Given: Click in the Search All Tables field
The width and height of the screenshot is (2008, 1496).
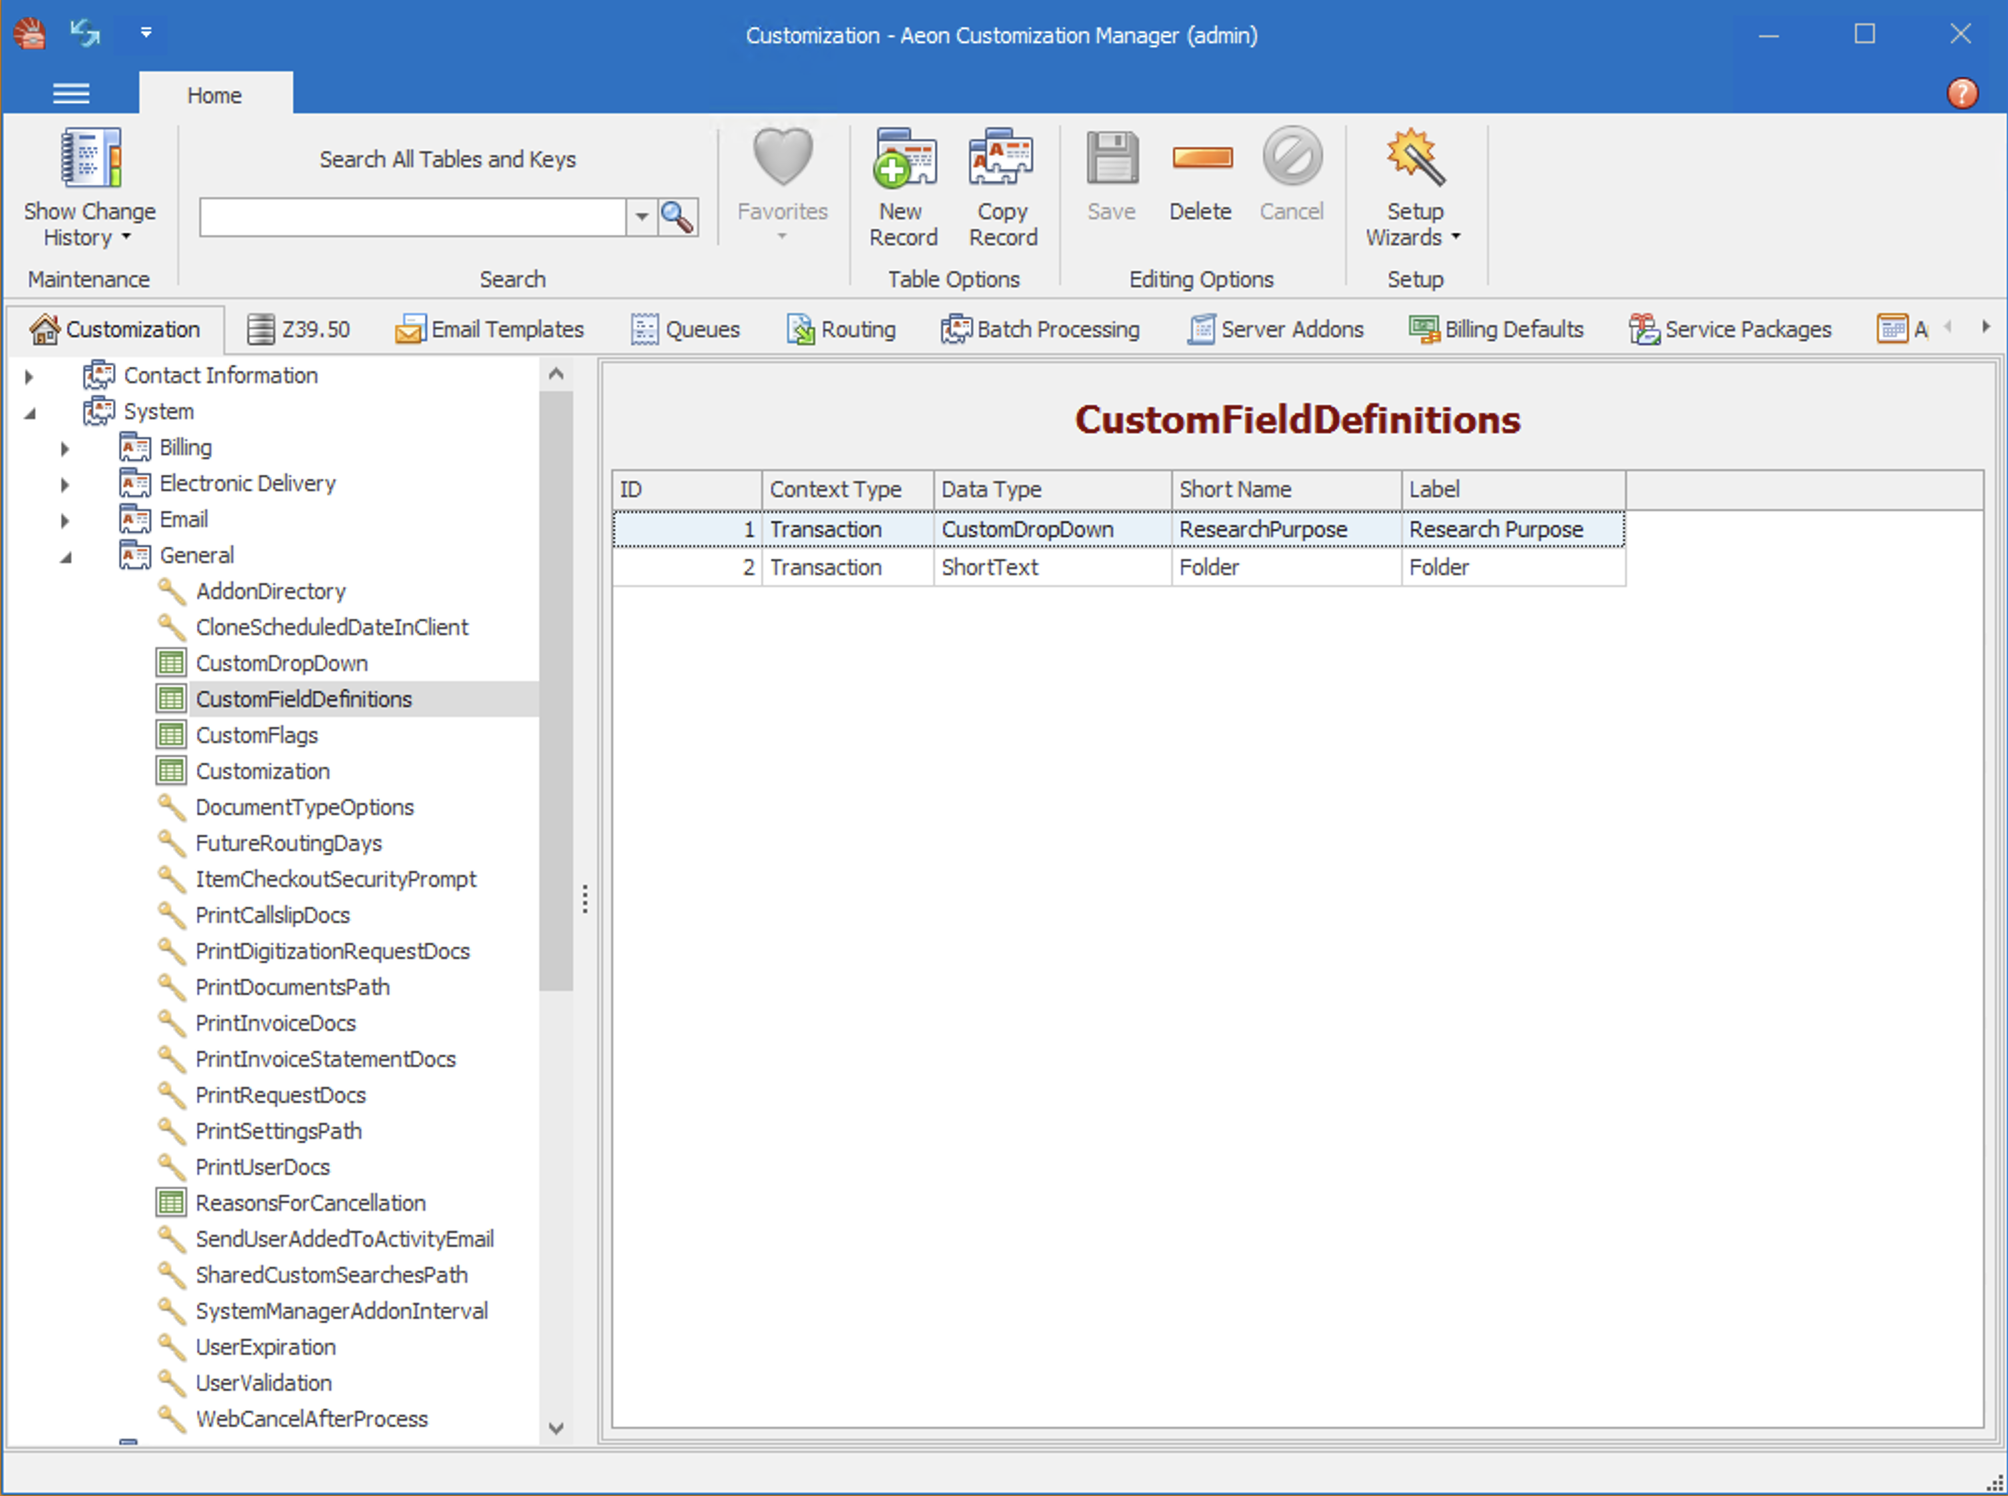Looking at the screenshot, I should click(412, 217).
